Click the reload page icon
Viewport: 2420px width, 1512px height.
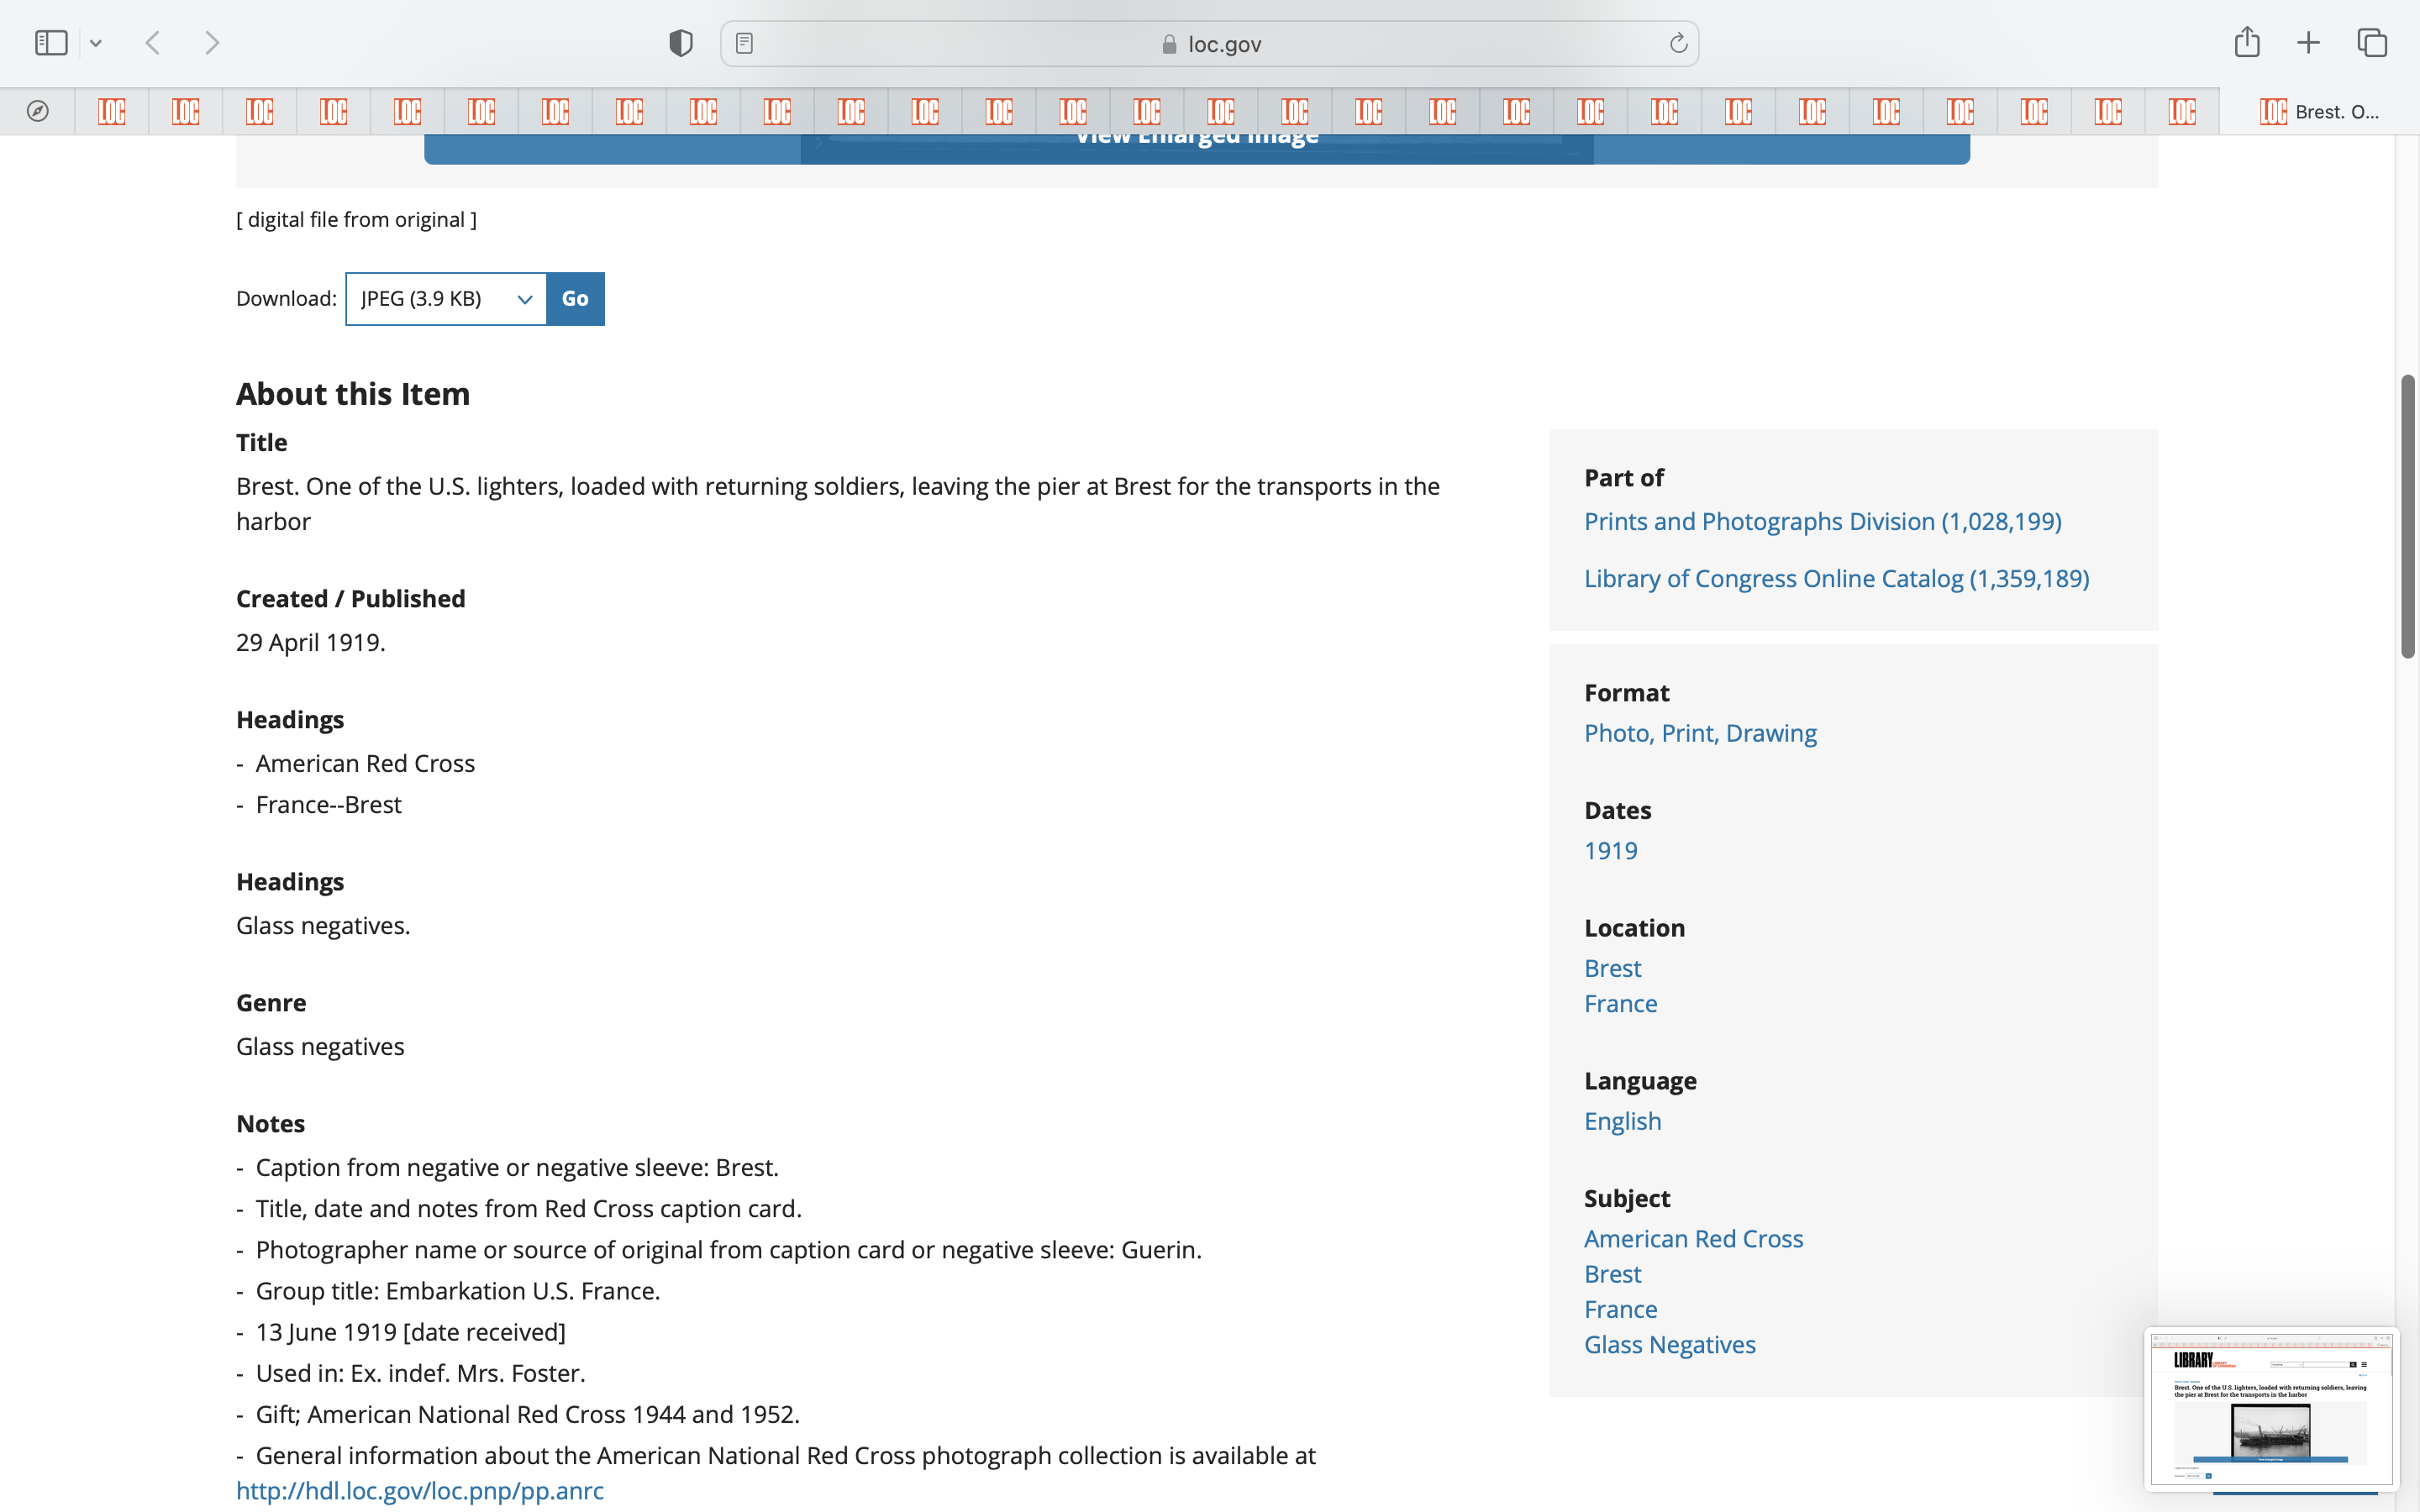(x=1678, y=43)
